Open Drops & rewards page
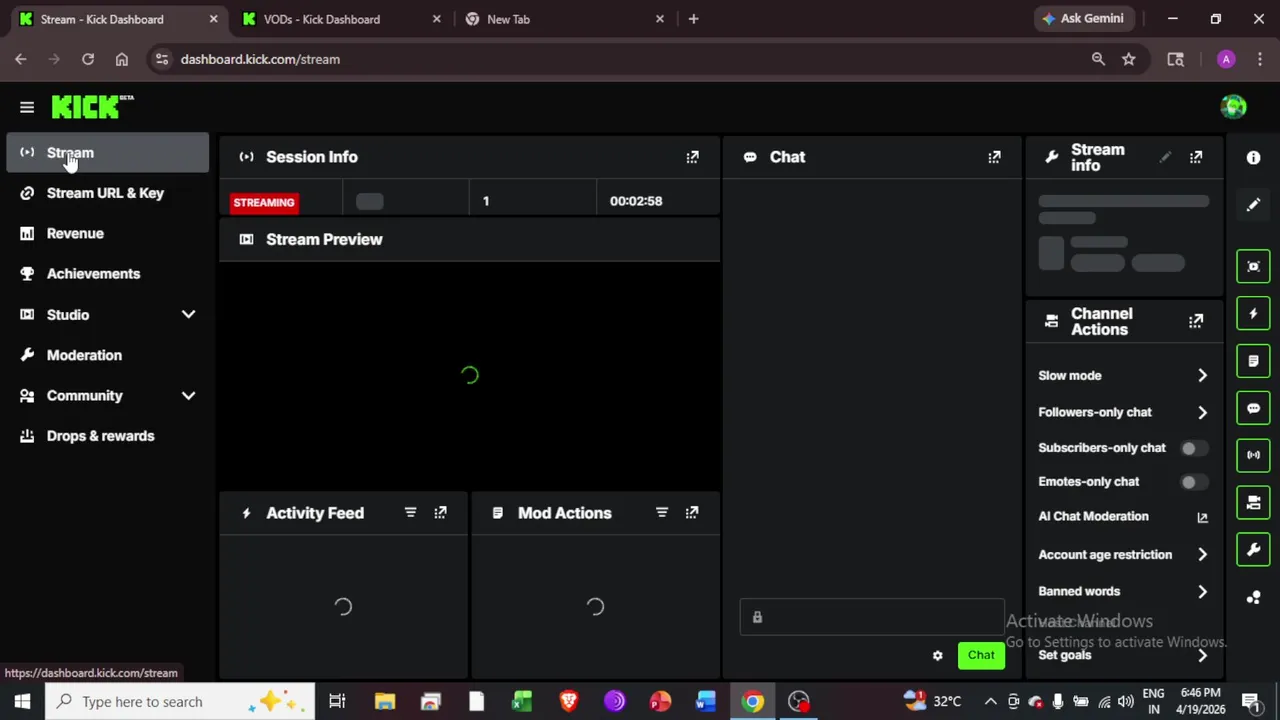 (107, 436)
